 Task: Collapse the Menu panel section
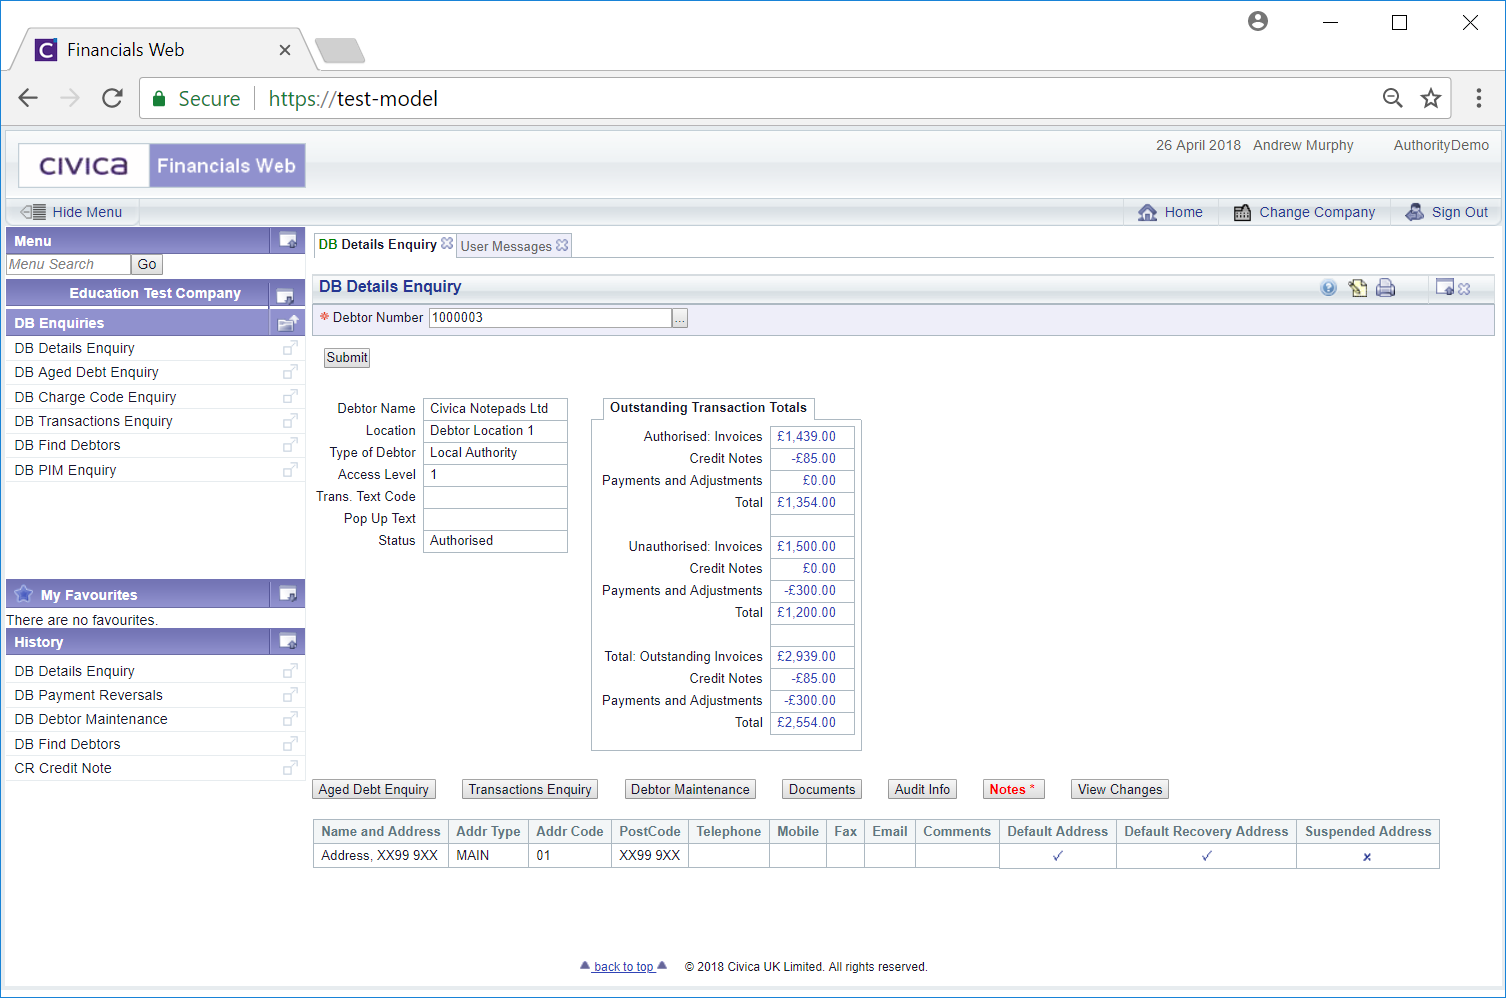coord(288,241)
